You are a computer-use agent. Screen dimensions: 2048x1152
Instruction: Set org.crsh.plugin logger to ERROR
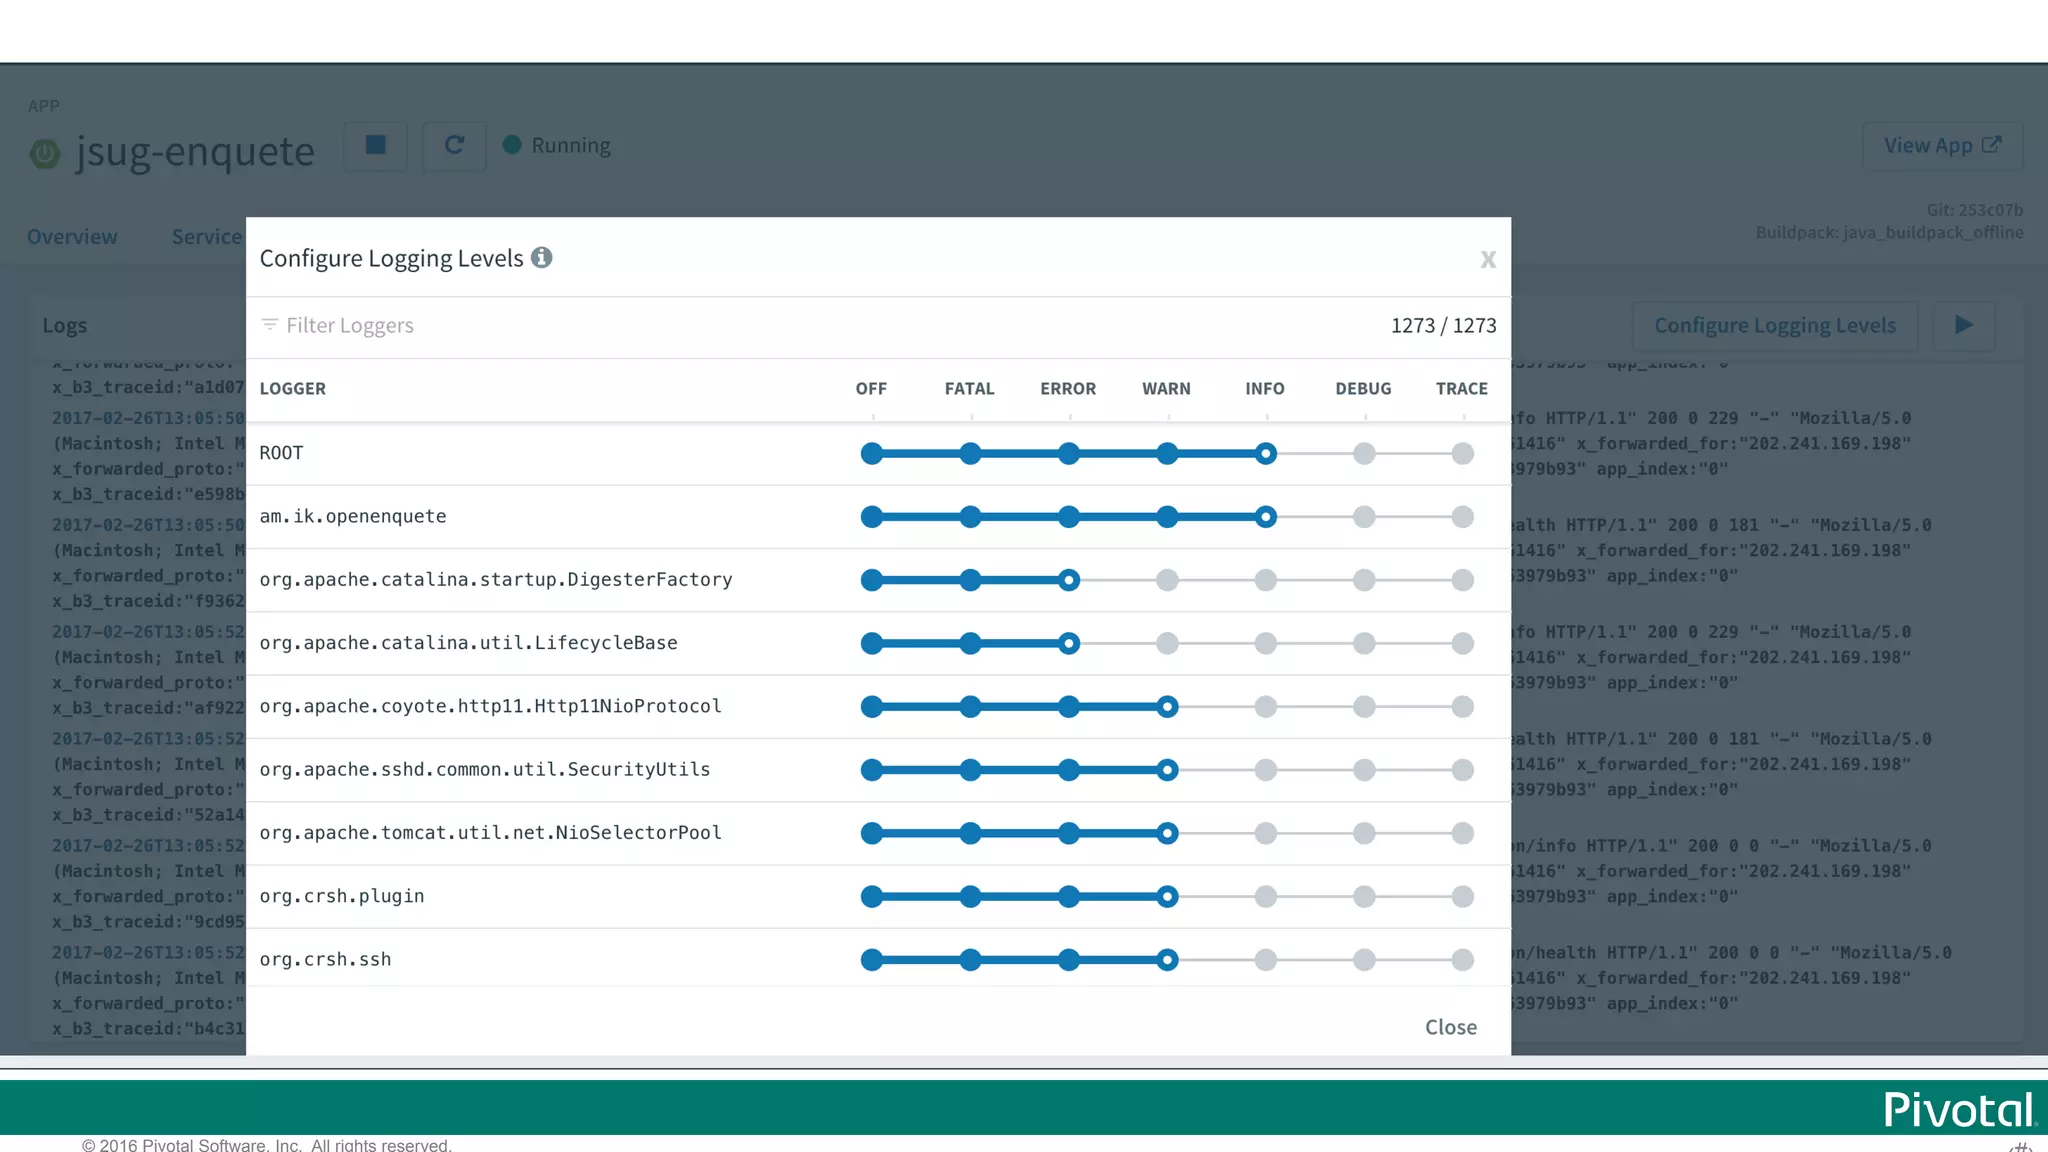coord(1069,897)
